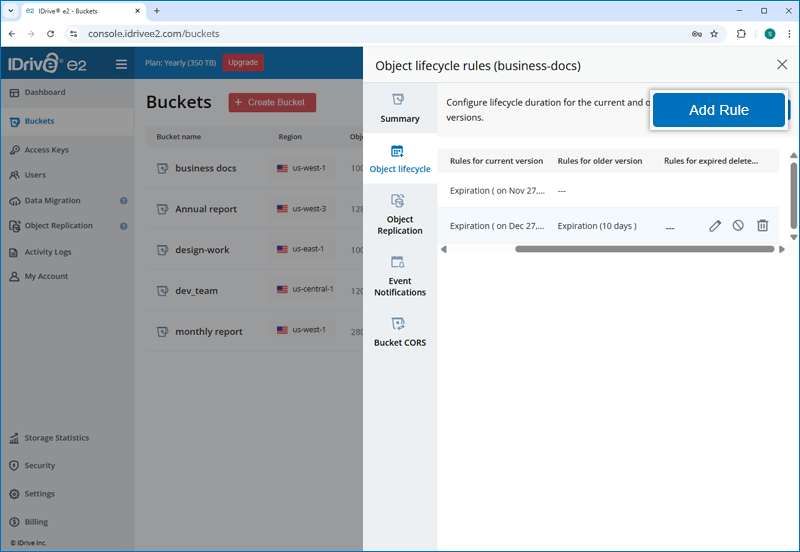Viewport: 800px width, 552px height.
Task: Click the Upgrade plan button
Action: pos(243,63)
